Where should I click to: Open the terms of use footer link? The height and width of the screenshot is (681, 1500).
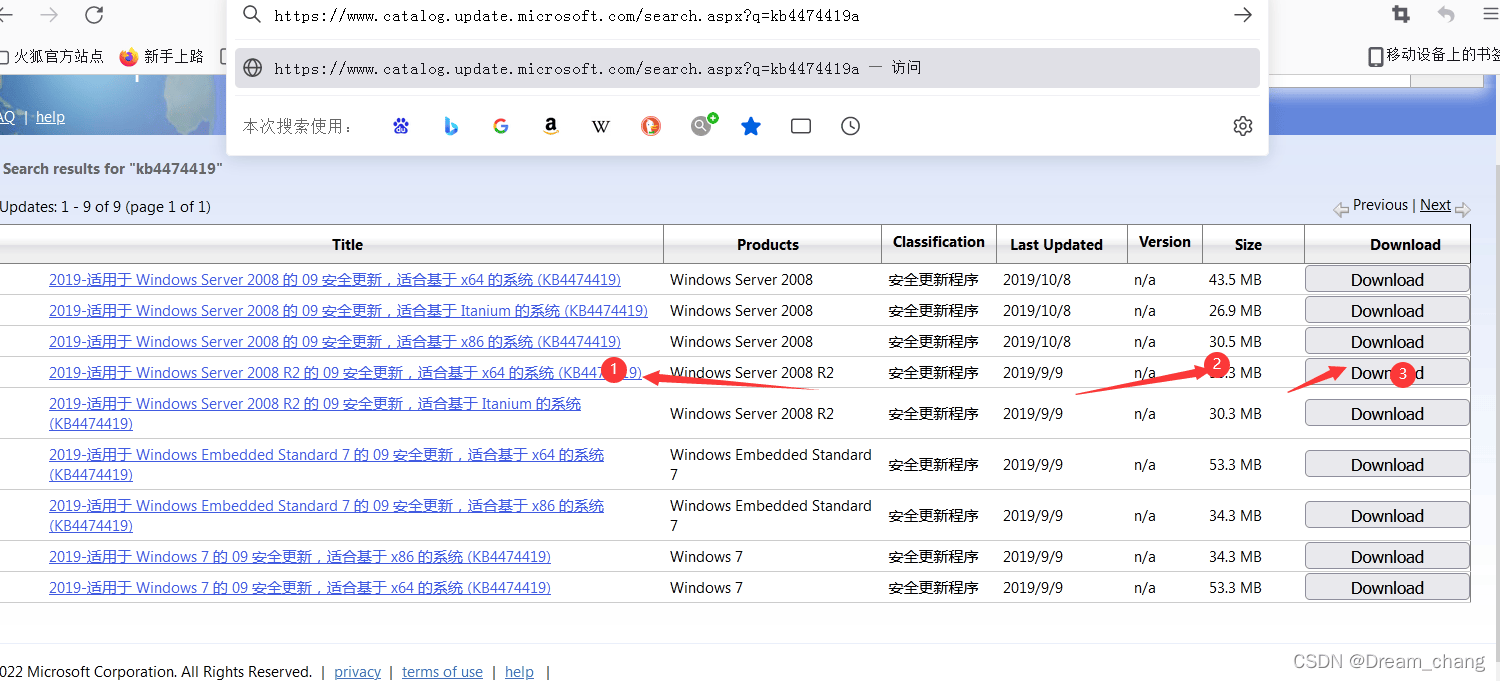point(442,672)
